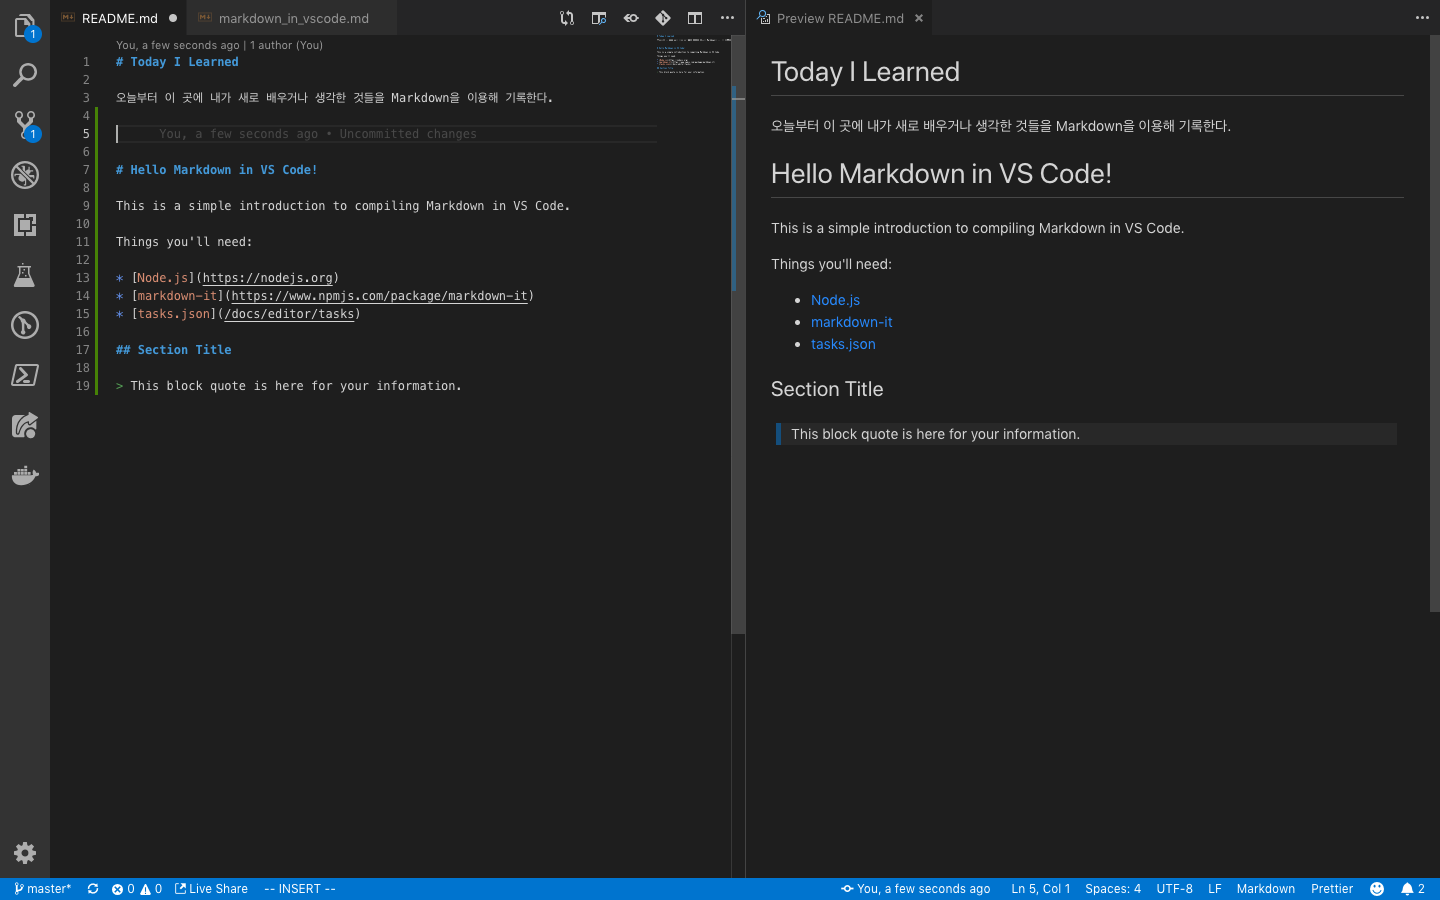Open the Explorer view in activity bar
The height and width of the screenshot is (900, 1440).
tap(25, 25)
